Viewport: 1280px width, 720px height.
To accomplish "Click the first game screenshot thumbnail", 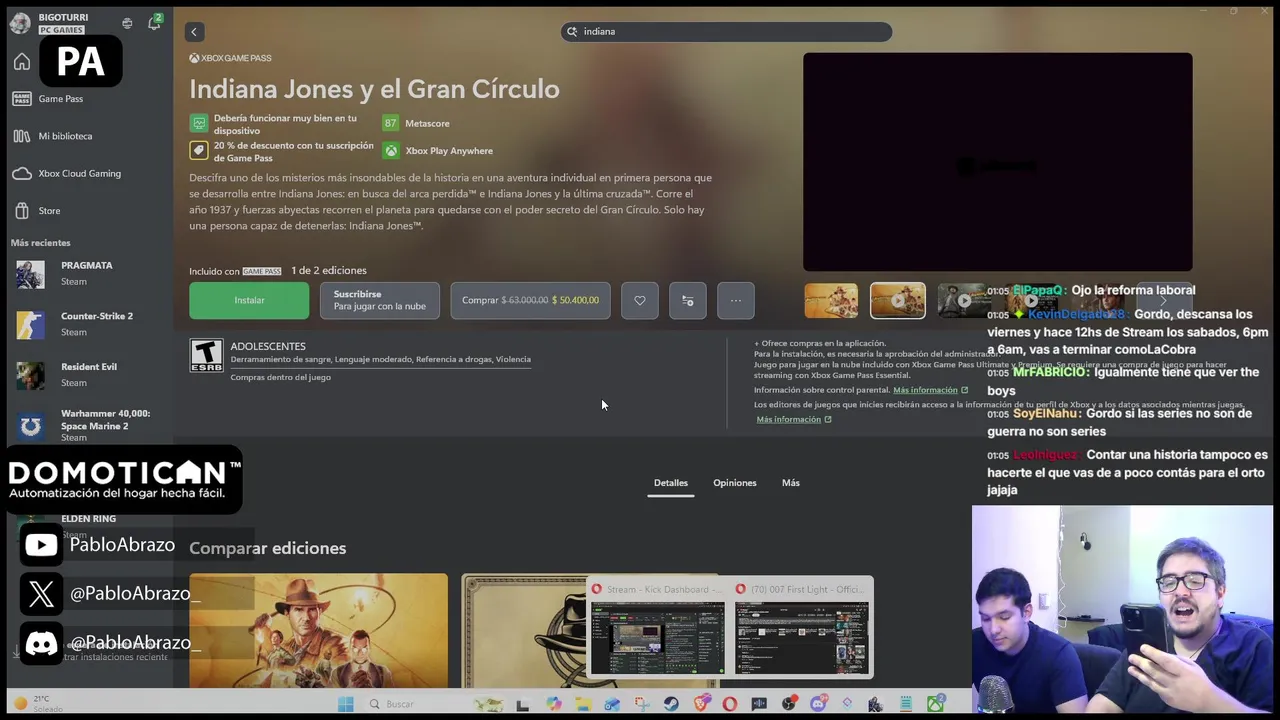I will click(831, 301).
